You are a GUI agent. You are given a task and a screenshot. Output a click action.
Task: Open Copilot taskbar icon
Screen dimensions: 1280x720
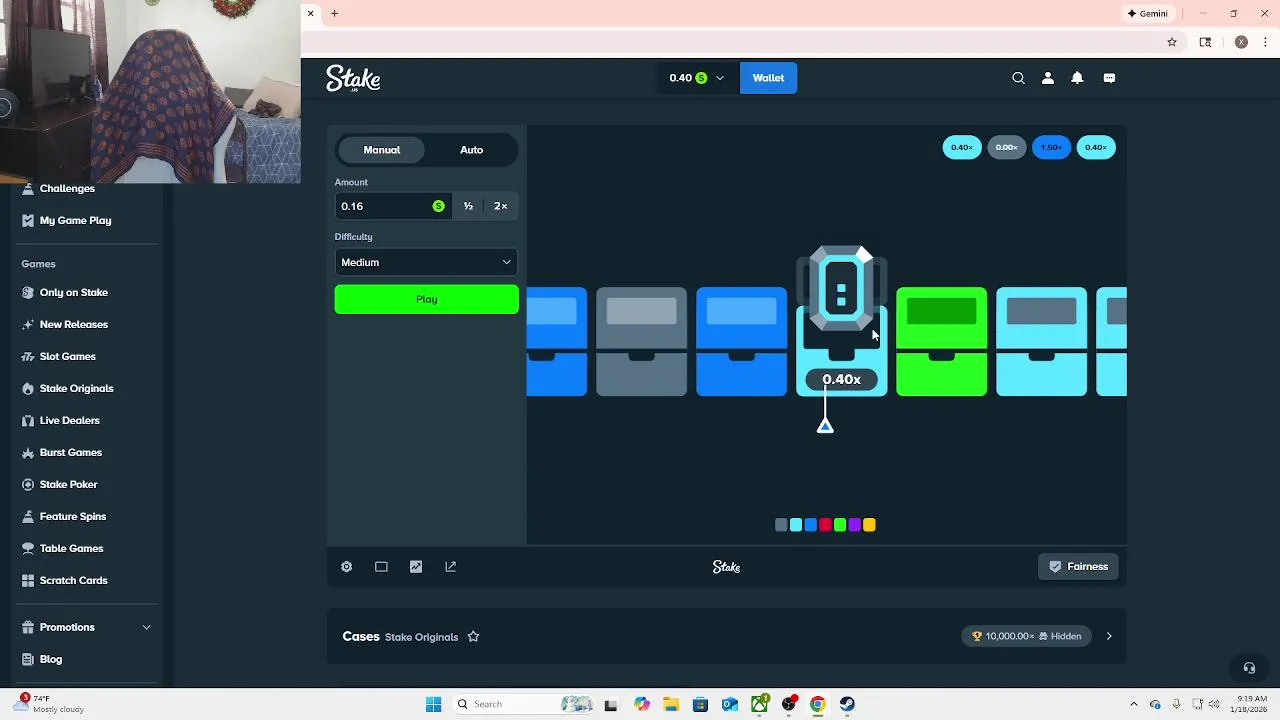(641, 704)
